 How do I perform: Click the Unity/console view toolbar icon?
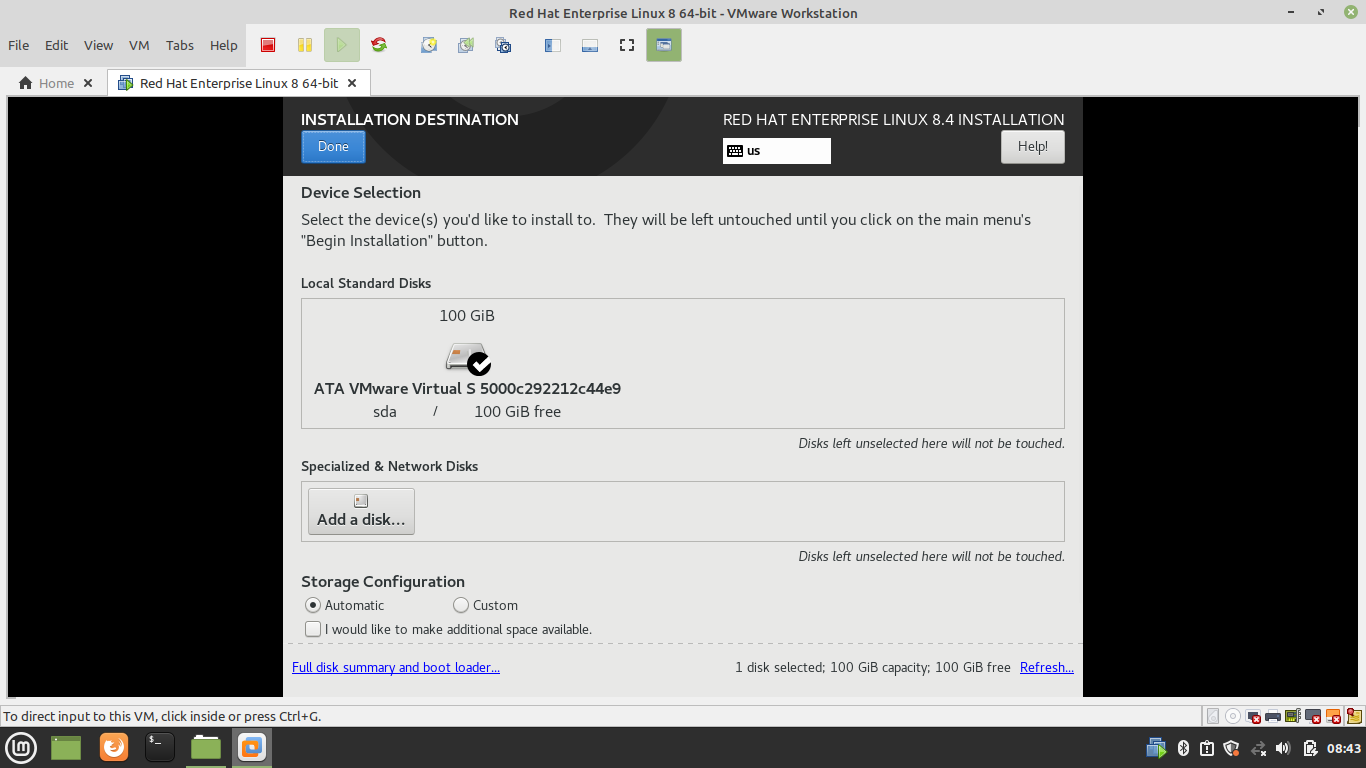664,45
